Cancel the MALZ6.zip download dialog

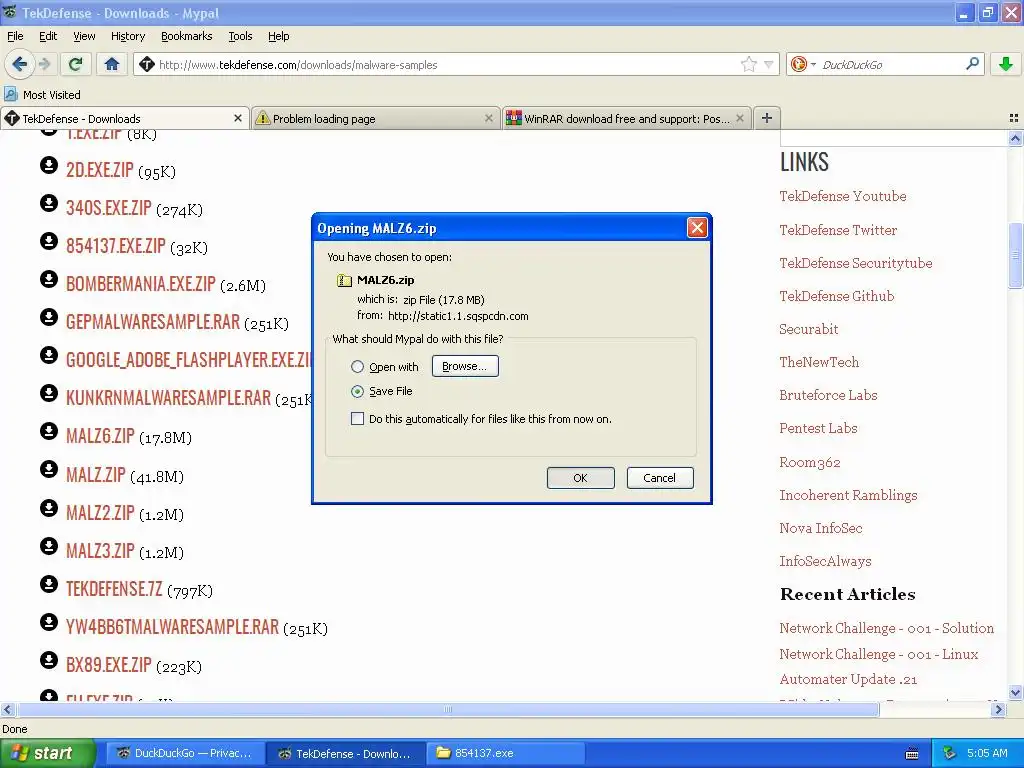pyautogui.click(x=660, y=478)
